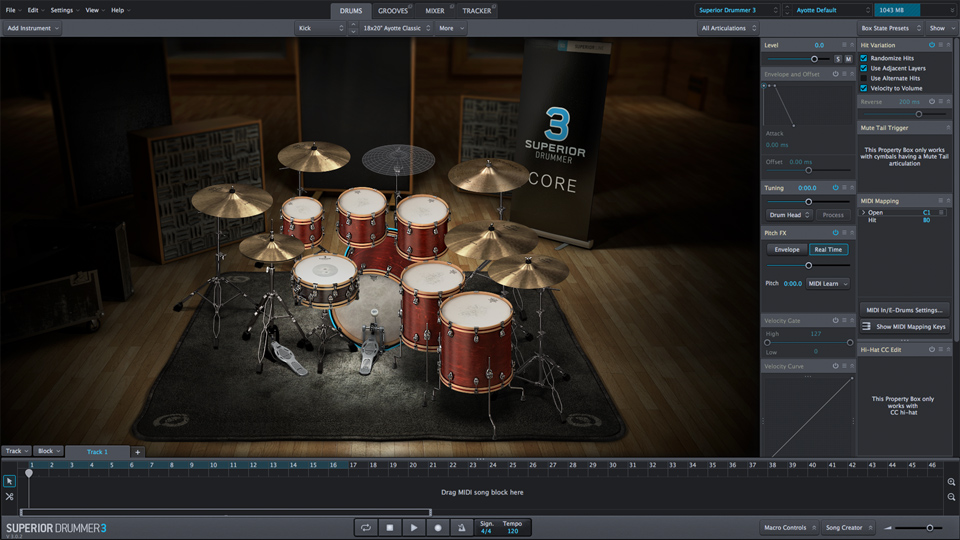
Task: Open the 18x20 Ayotte Classic drum dropdown
Action: click(396, 28)
